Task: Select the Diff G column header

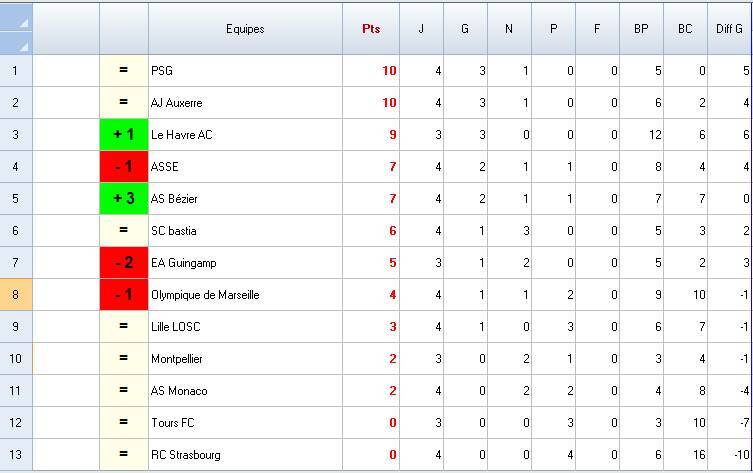Action: (x=729, y=29)
